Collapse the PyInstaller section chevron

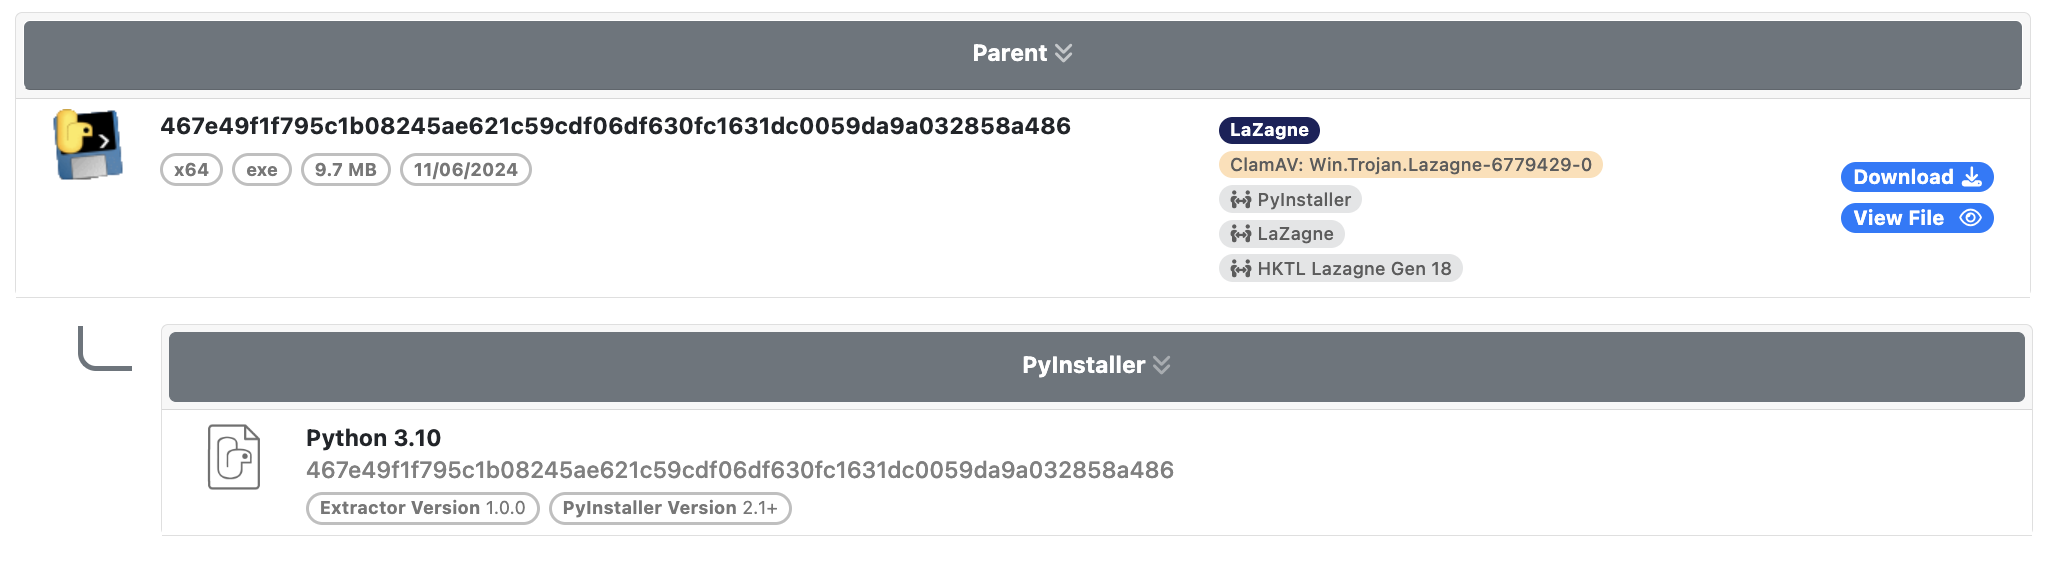1161,365
